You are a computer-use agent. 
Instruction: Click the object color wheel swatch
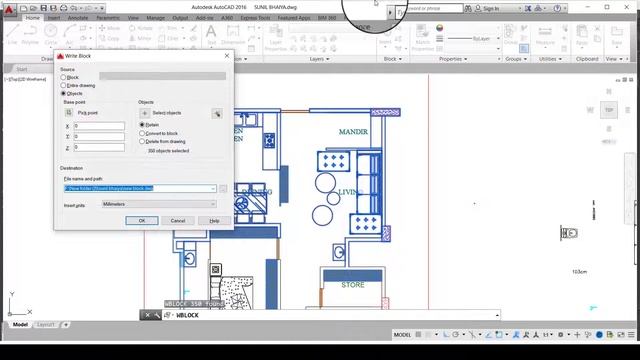pos(440,28)
